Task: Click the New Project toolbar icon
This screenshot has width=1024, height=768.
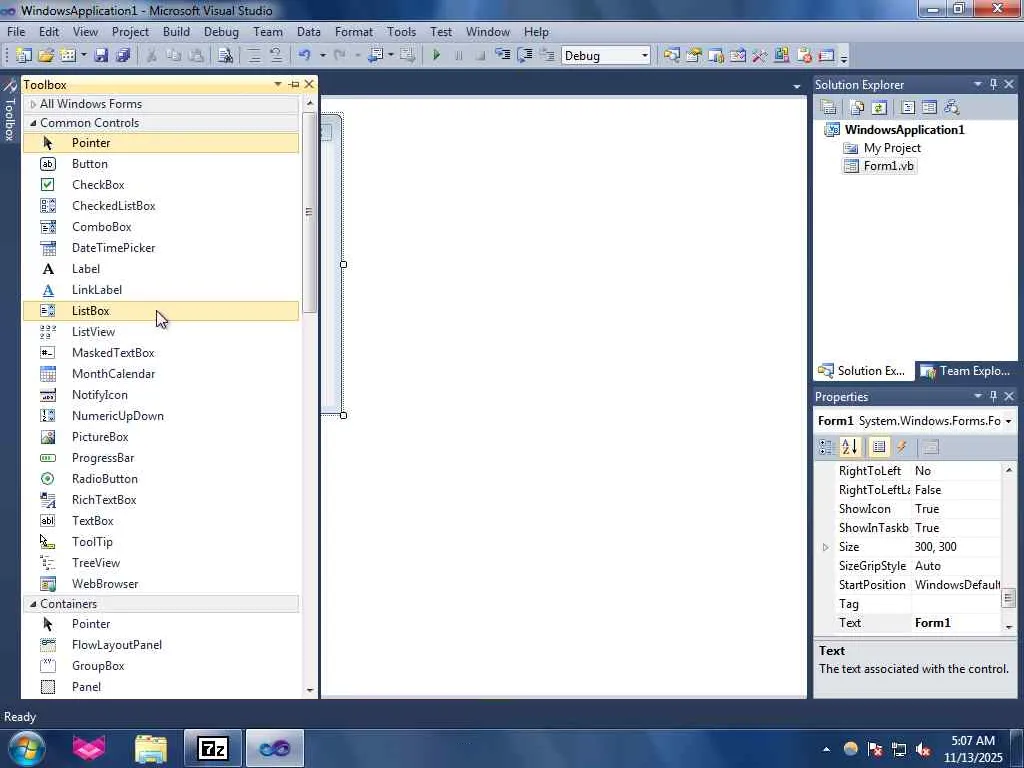Action: click(24, 56)
